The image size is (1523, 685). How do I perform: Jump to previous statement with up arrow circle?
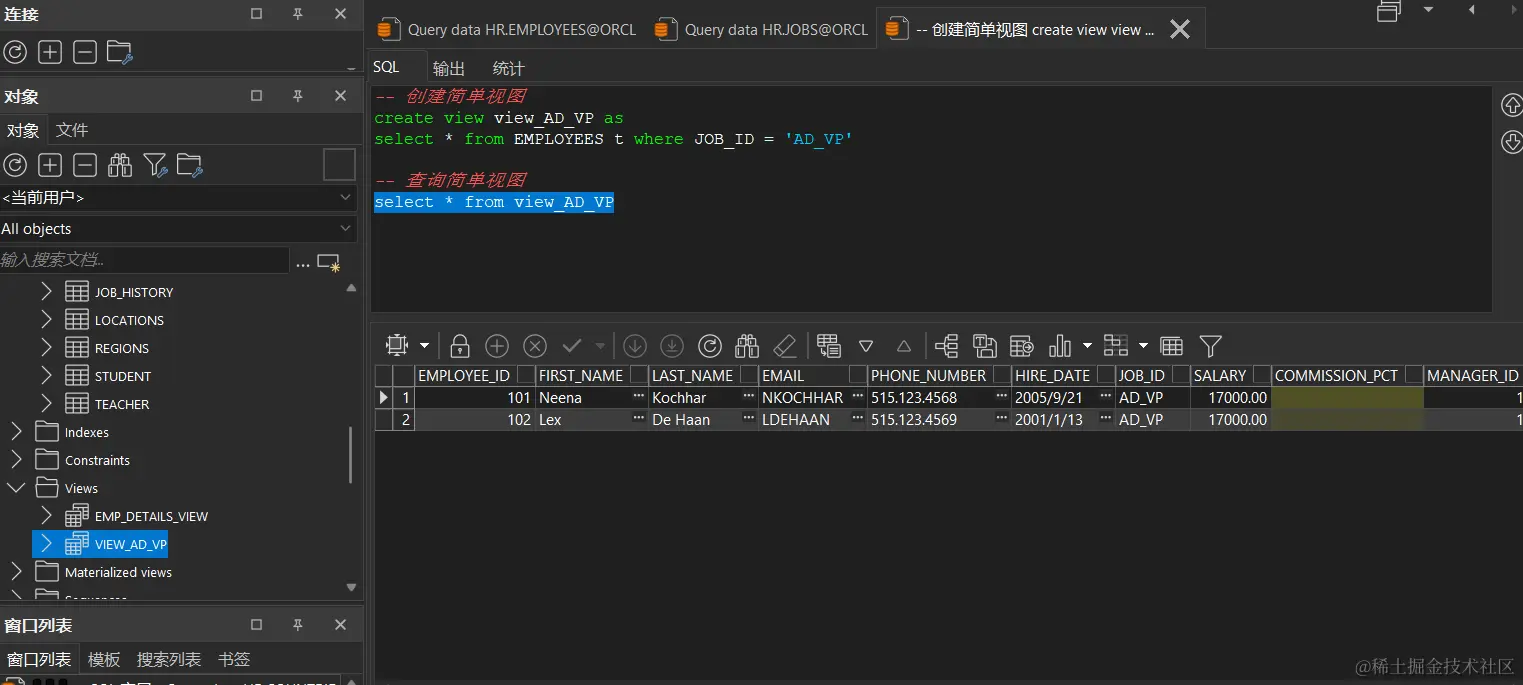coord(1511,105)
